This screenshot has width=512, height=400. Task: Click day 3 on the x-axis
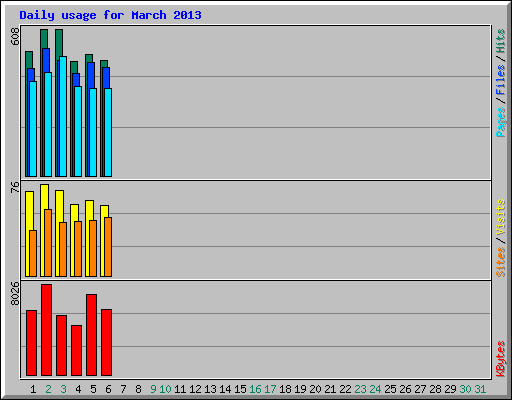coord(63,389)
